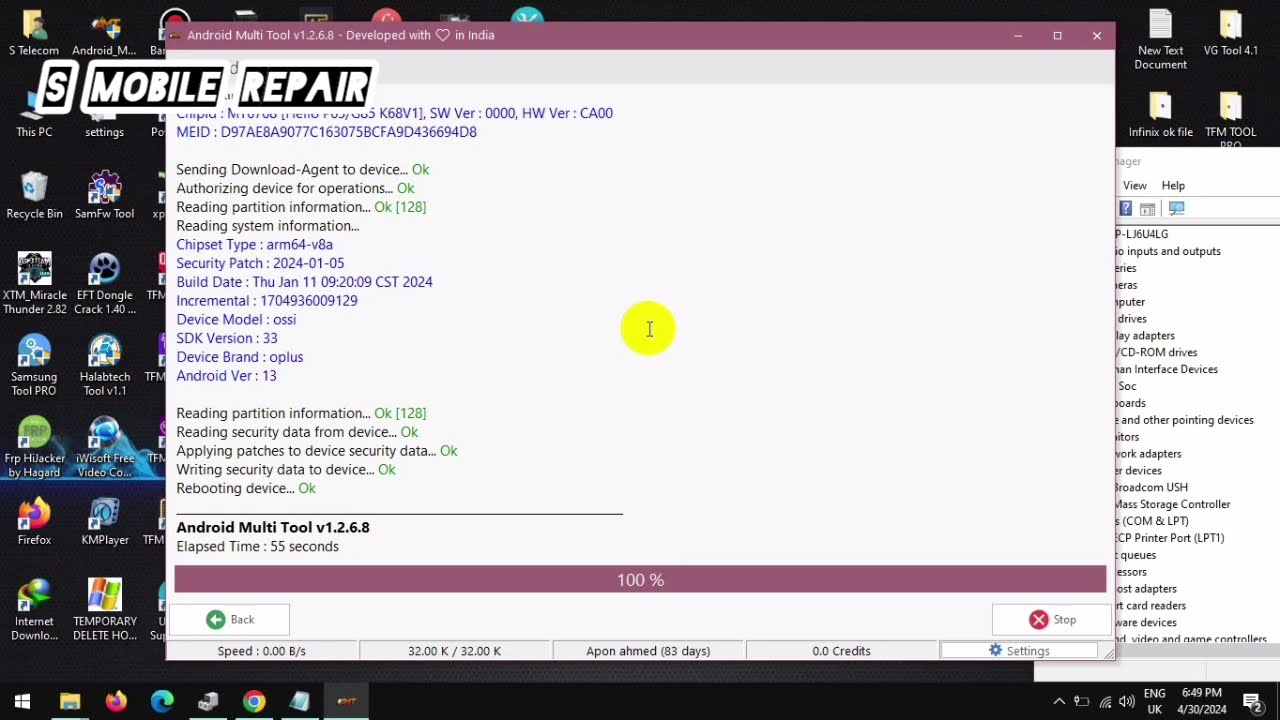Open the EFT Dongle Crack desktop icon

coord(104,284)
